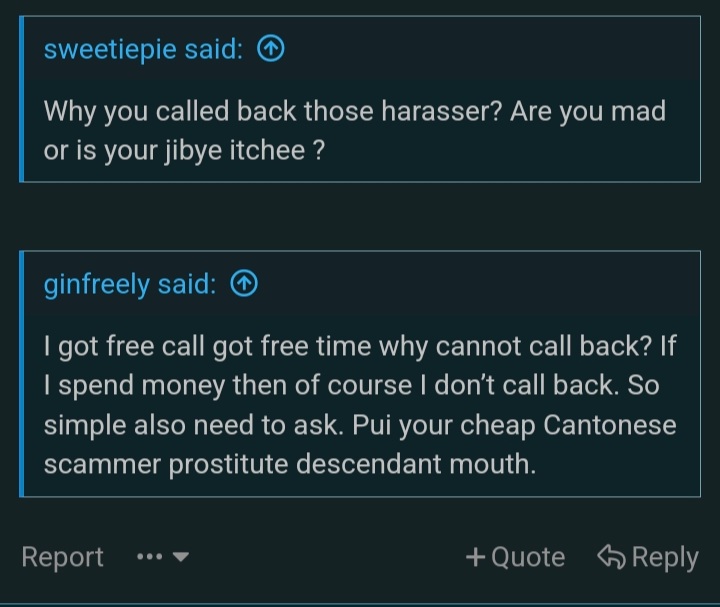This screenshot has width=720, height=607.
Task: Open the ginfreely said attribution link
Action: [x=129, y=285]
